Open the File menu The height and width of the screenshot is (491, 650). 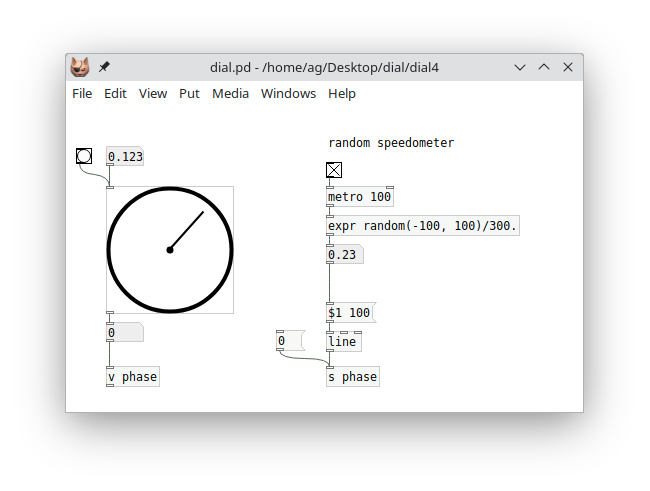[x=82, y=93]
